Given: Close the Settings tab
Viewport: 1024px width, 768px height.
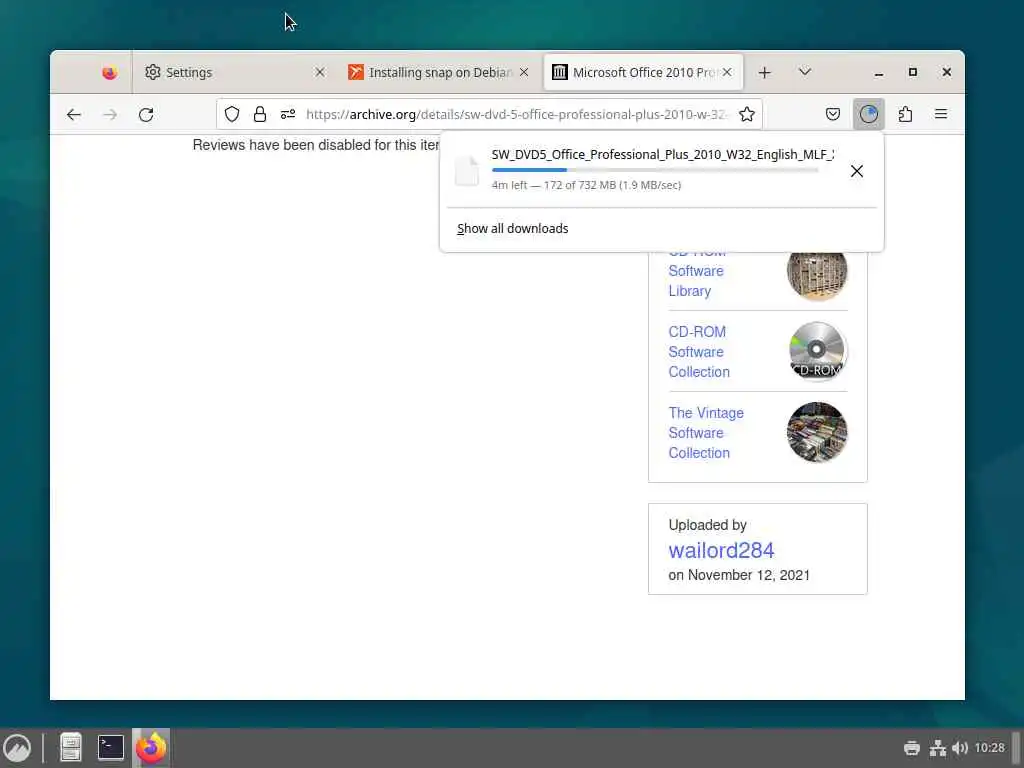Looking at the screenshot, I should pyautogui.click(x=320, y=72).
